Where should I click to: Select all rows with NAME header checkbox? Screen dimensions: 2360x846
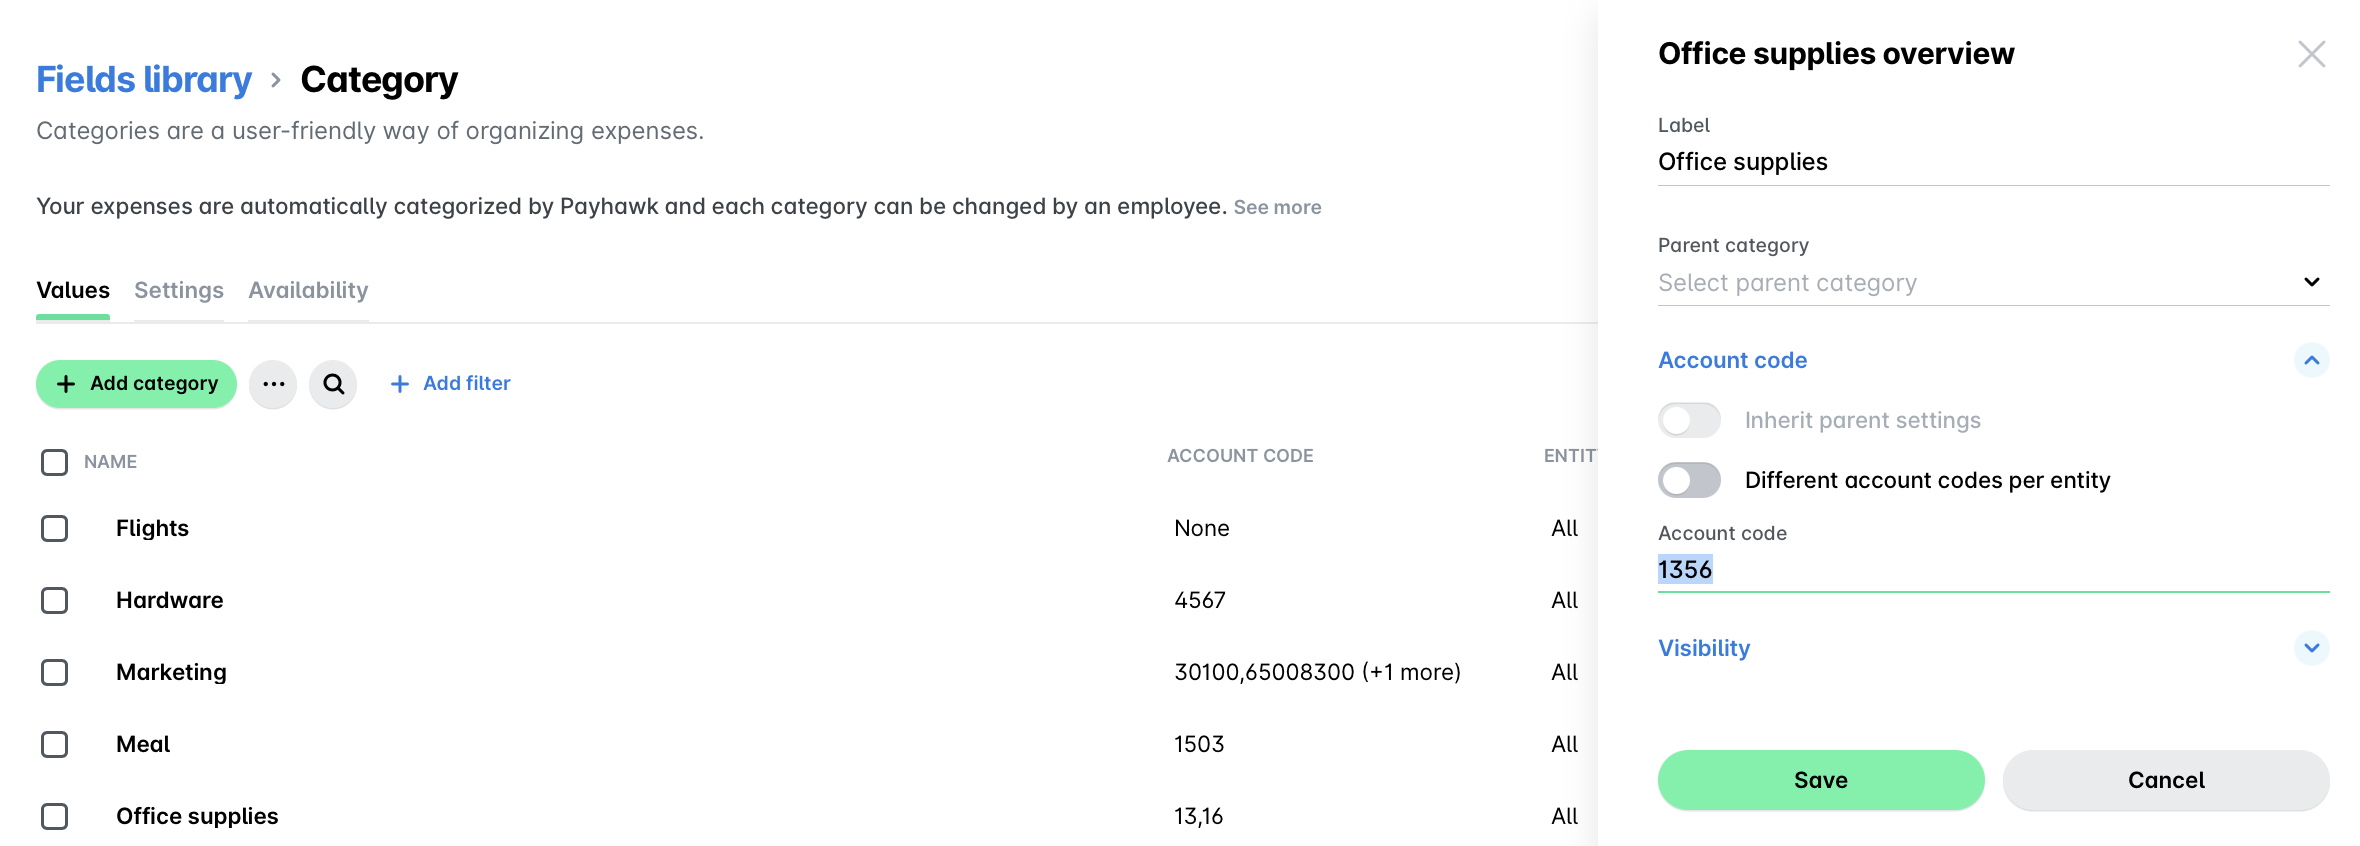pyautogui.click(x=54, y=462)
